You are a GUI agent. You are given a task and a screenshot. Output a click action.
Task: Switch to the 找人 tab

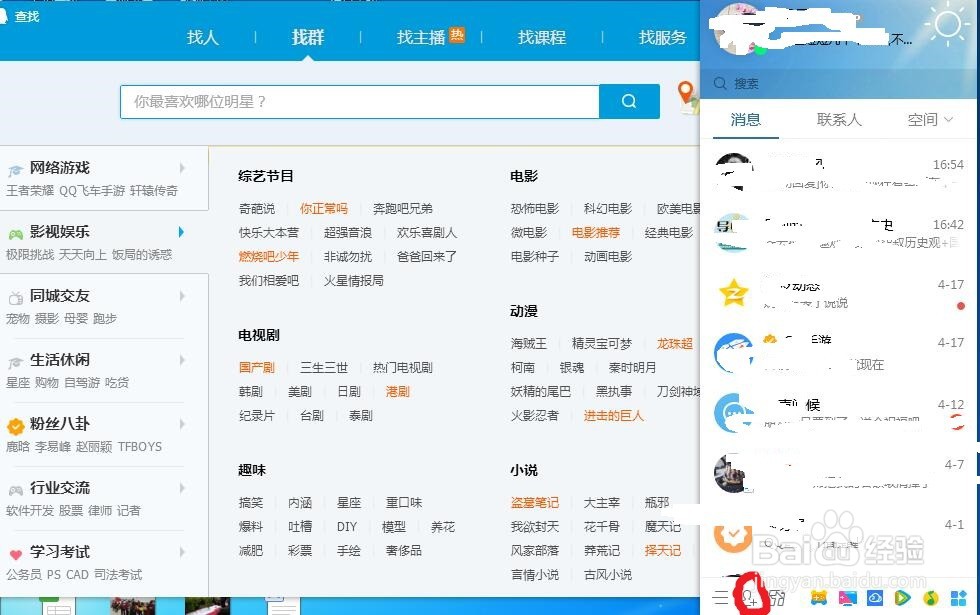tap(202, 38)
